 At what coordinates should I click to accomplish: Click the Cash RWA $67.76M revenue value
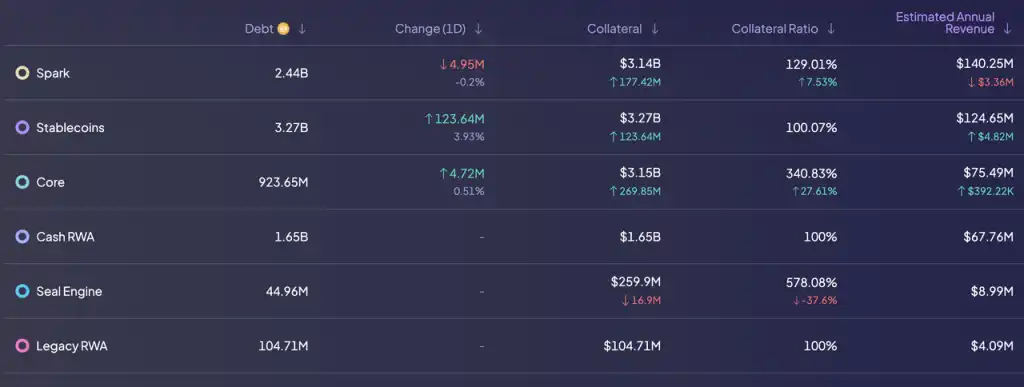coord(988,237)
